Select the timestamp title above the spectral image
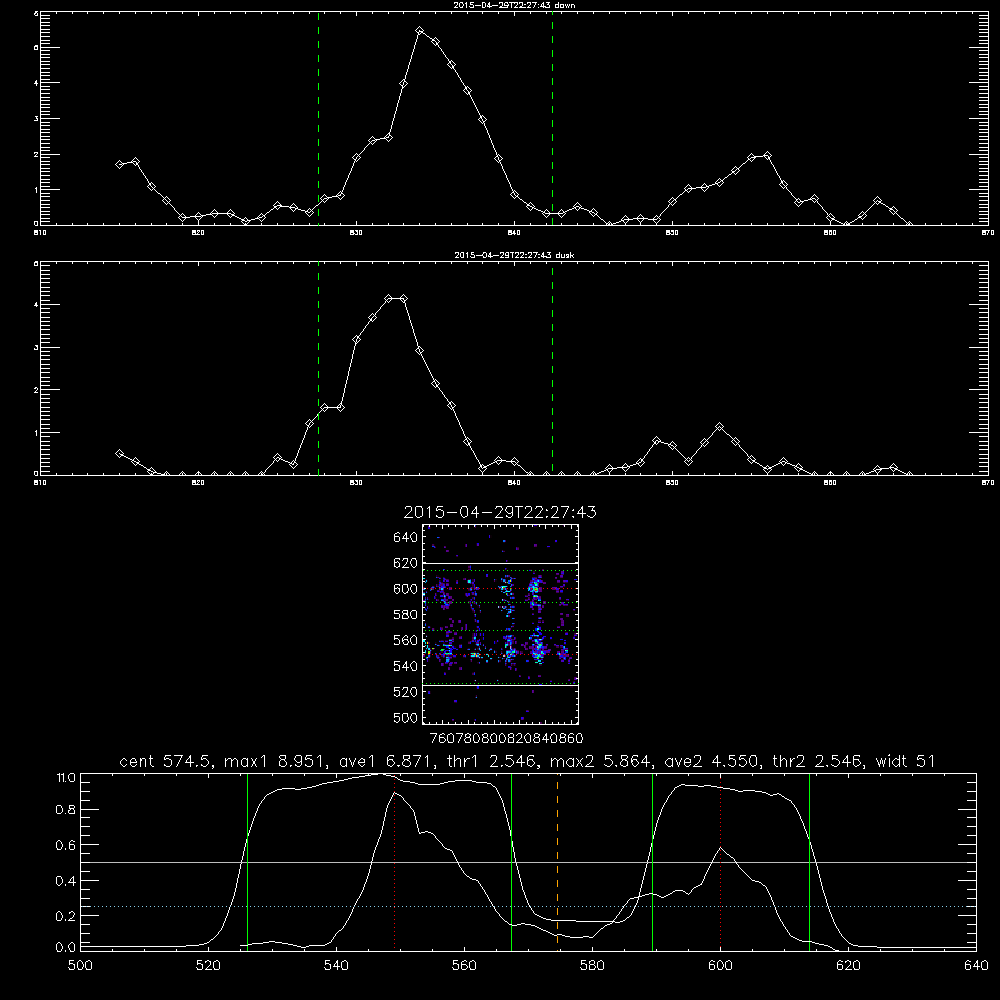Viewport: 1000px width, 1000px height. (500, 512)
